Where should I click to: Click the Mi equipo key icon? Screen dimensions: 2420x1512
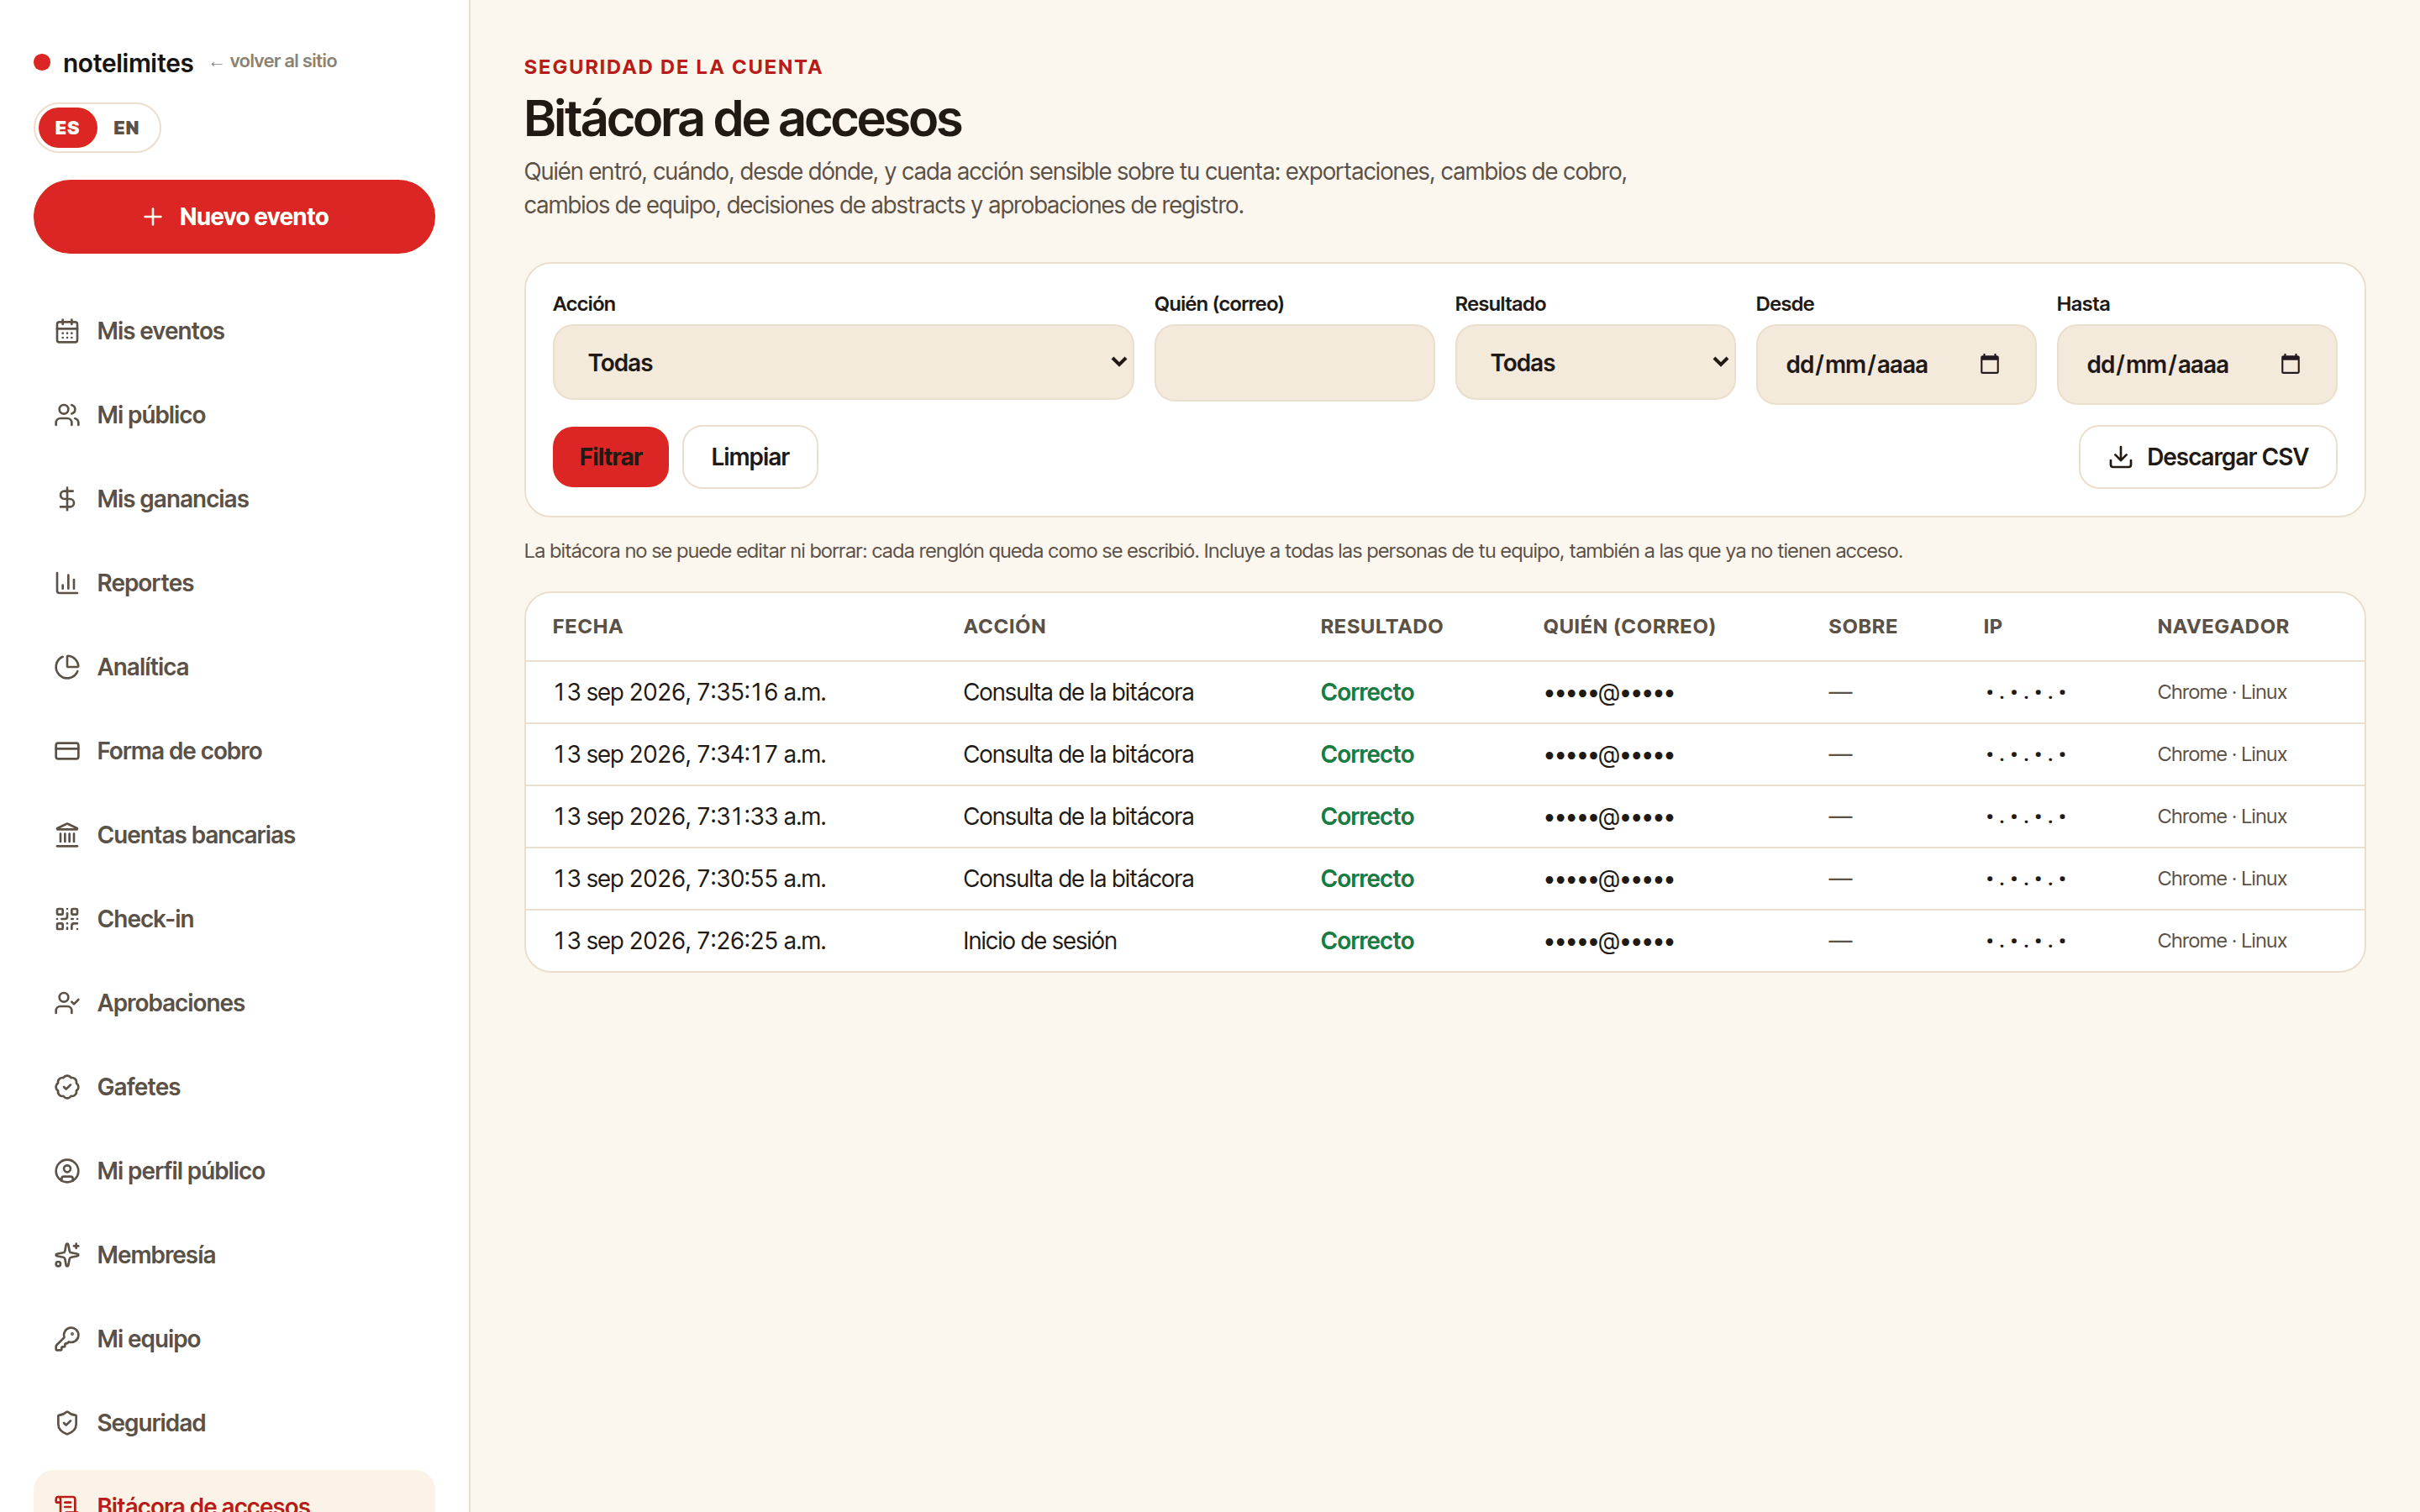pos(67,1339)
